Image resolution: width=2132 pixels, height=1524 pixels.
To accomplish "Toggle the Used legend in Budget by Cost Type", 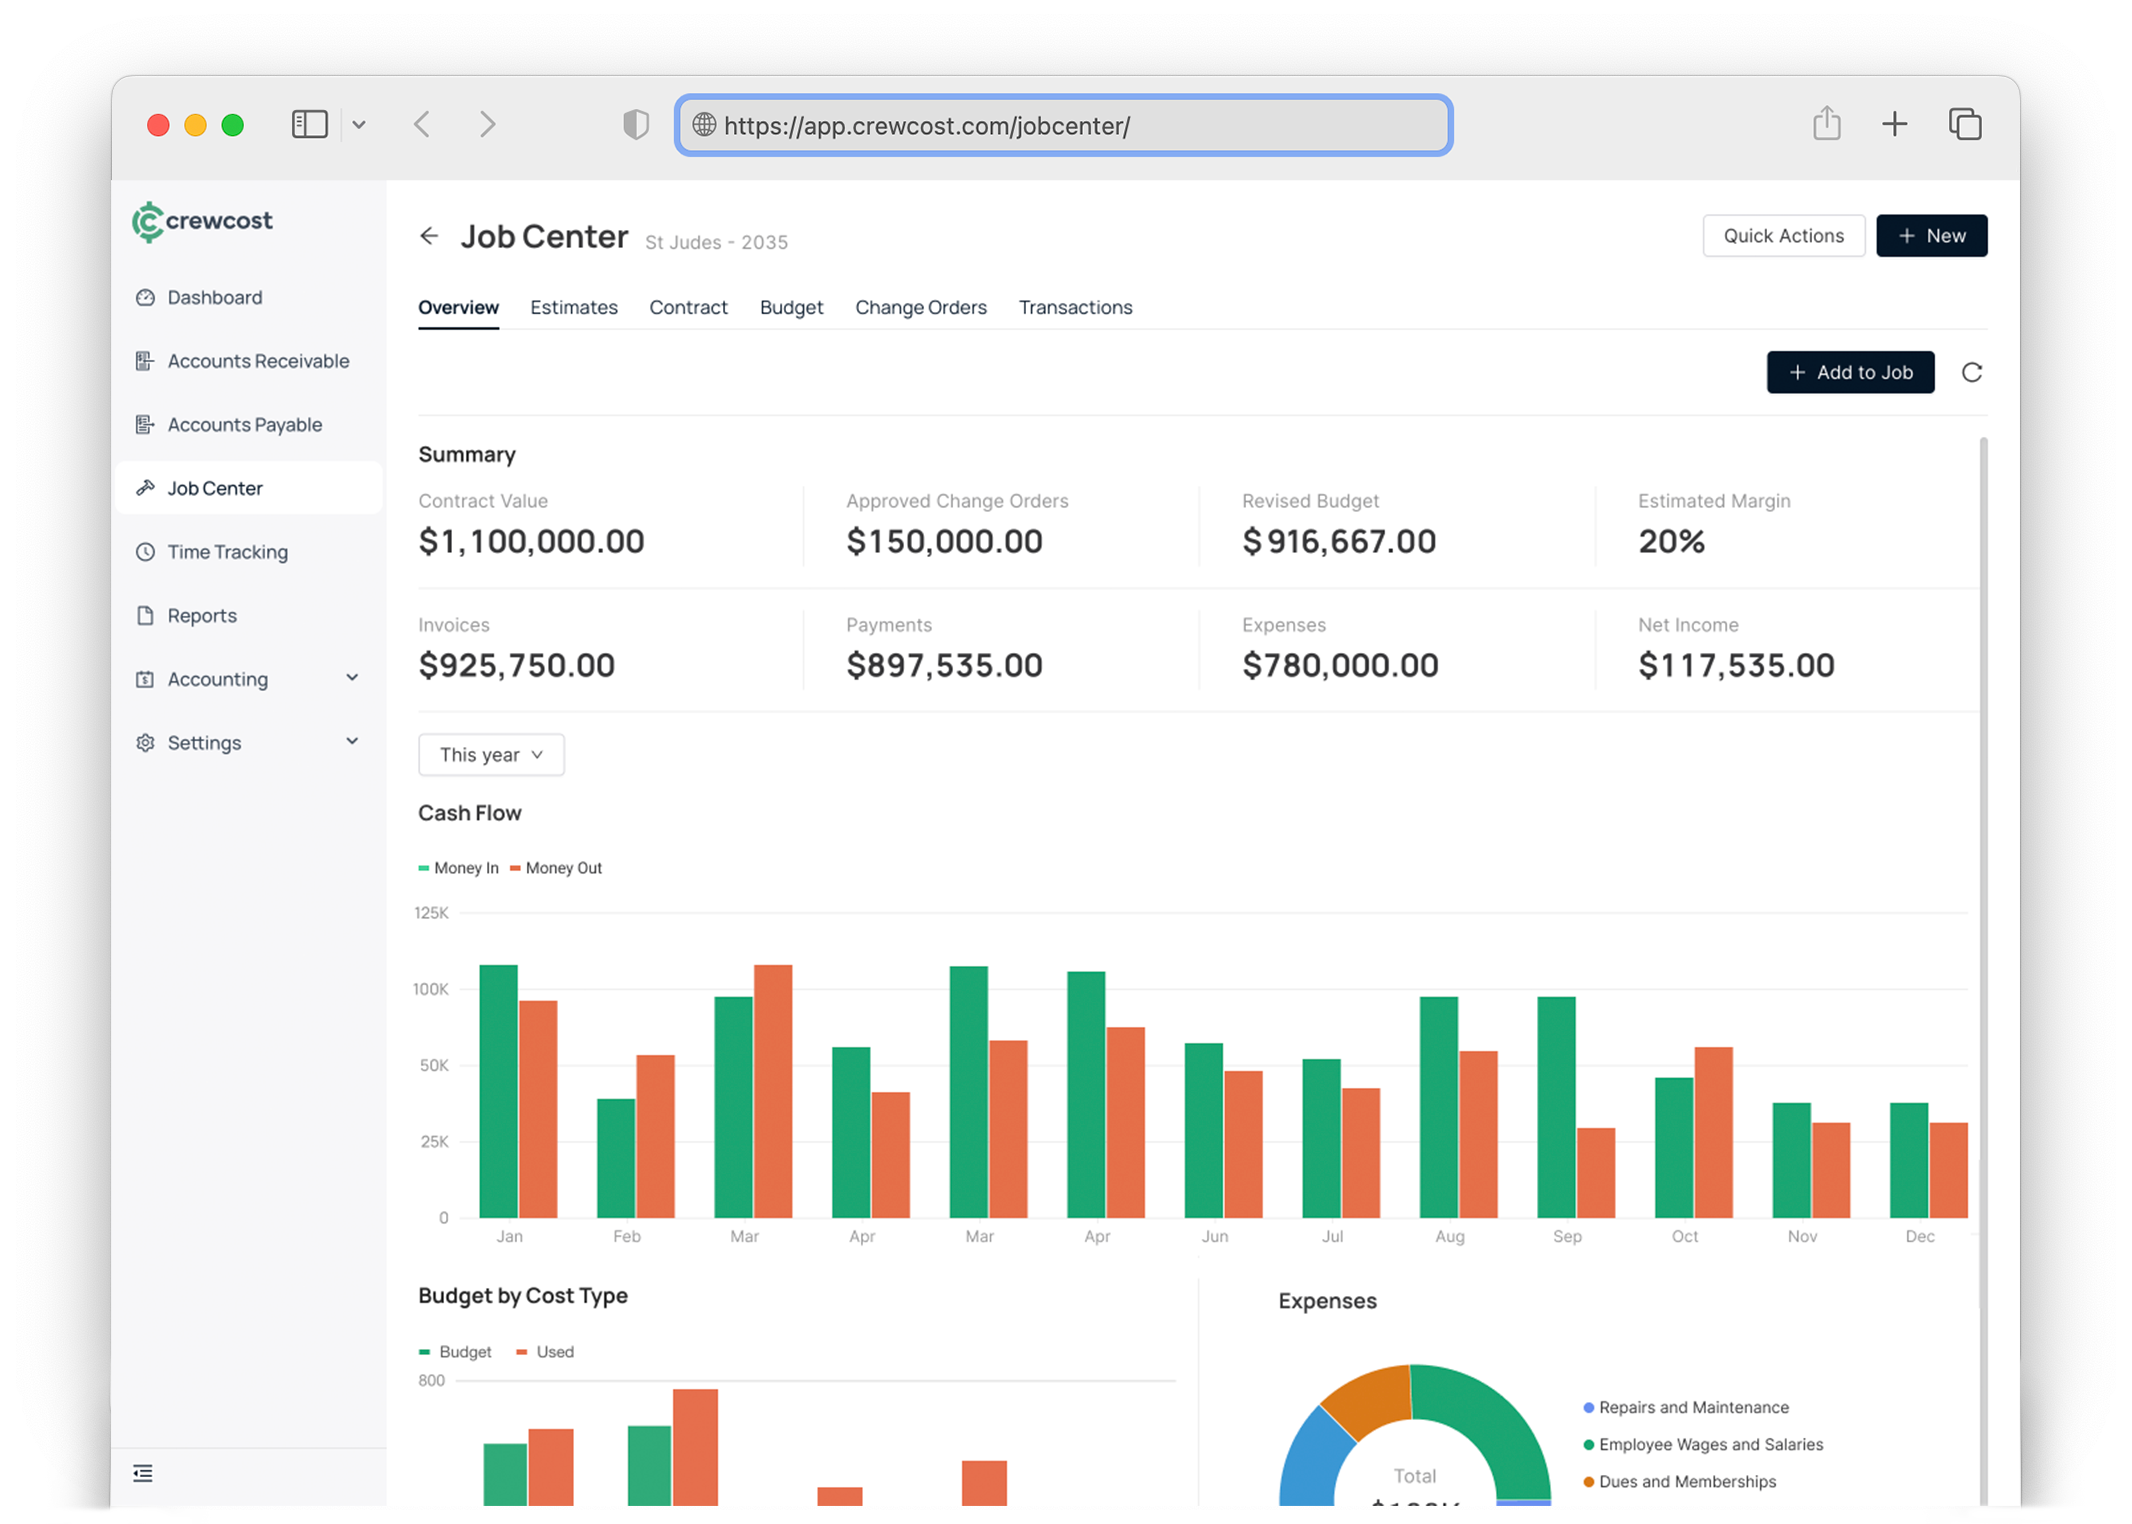I will [545, 1352].
